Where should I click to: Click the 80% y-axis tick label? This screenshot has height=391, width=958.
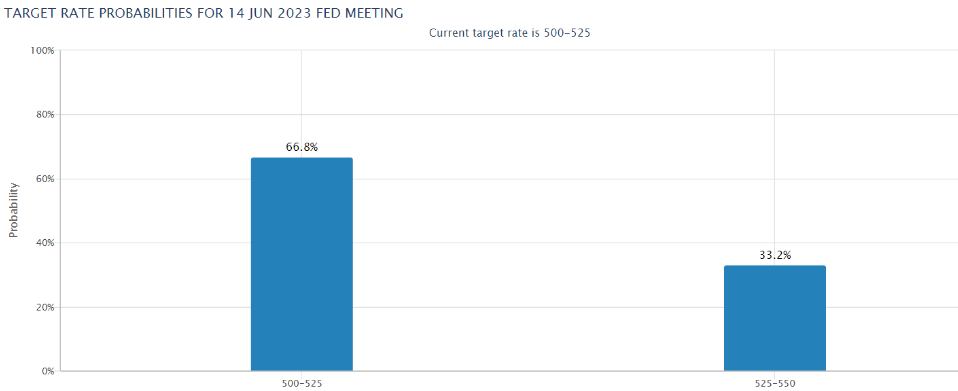(44, 115)
